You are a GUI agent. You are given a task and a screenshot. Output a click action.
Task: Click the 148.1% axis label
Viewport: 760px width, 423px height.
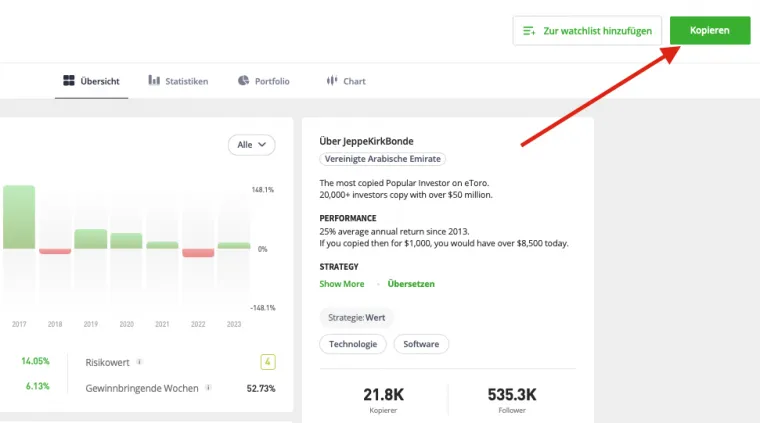pyautogui.click(x=263, y=189)
